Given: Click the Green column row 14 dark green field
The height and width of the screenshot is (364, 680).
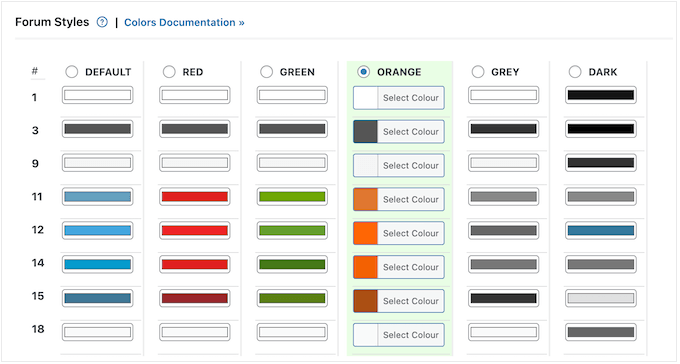Looking at the screenshot, I should (x=292, y=264).
